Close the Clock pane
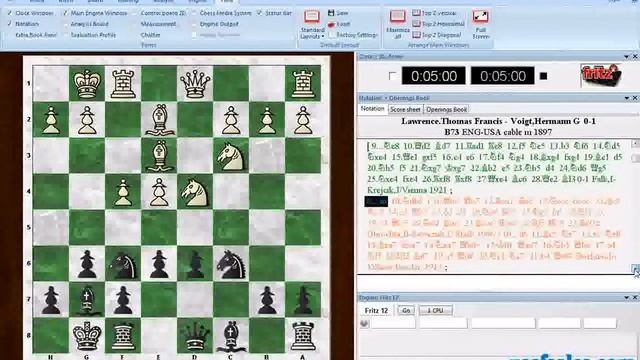Image resolution: width=640 pixels, height=360 pixels. click(635, 56)
